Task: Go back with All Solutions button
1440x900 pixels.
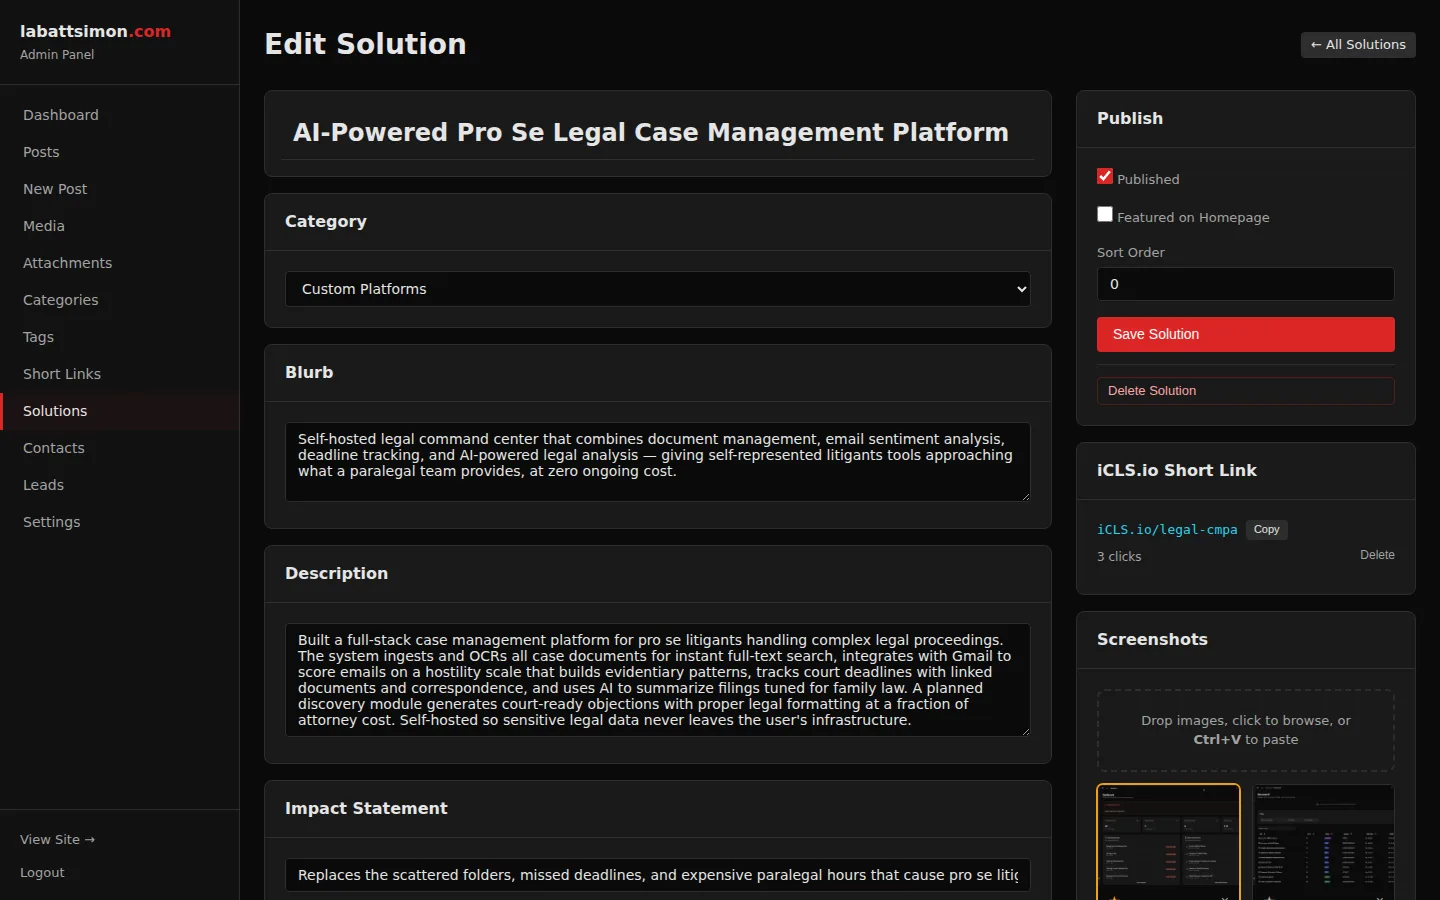Action: [x=1357, y=44]
